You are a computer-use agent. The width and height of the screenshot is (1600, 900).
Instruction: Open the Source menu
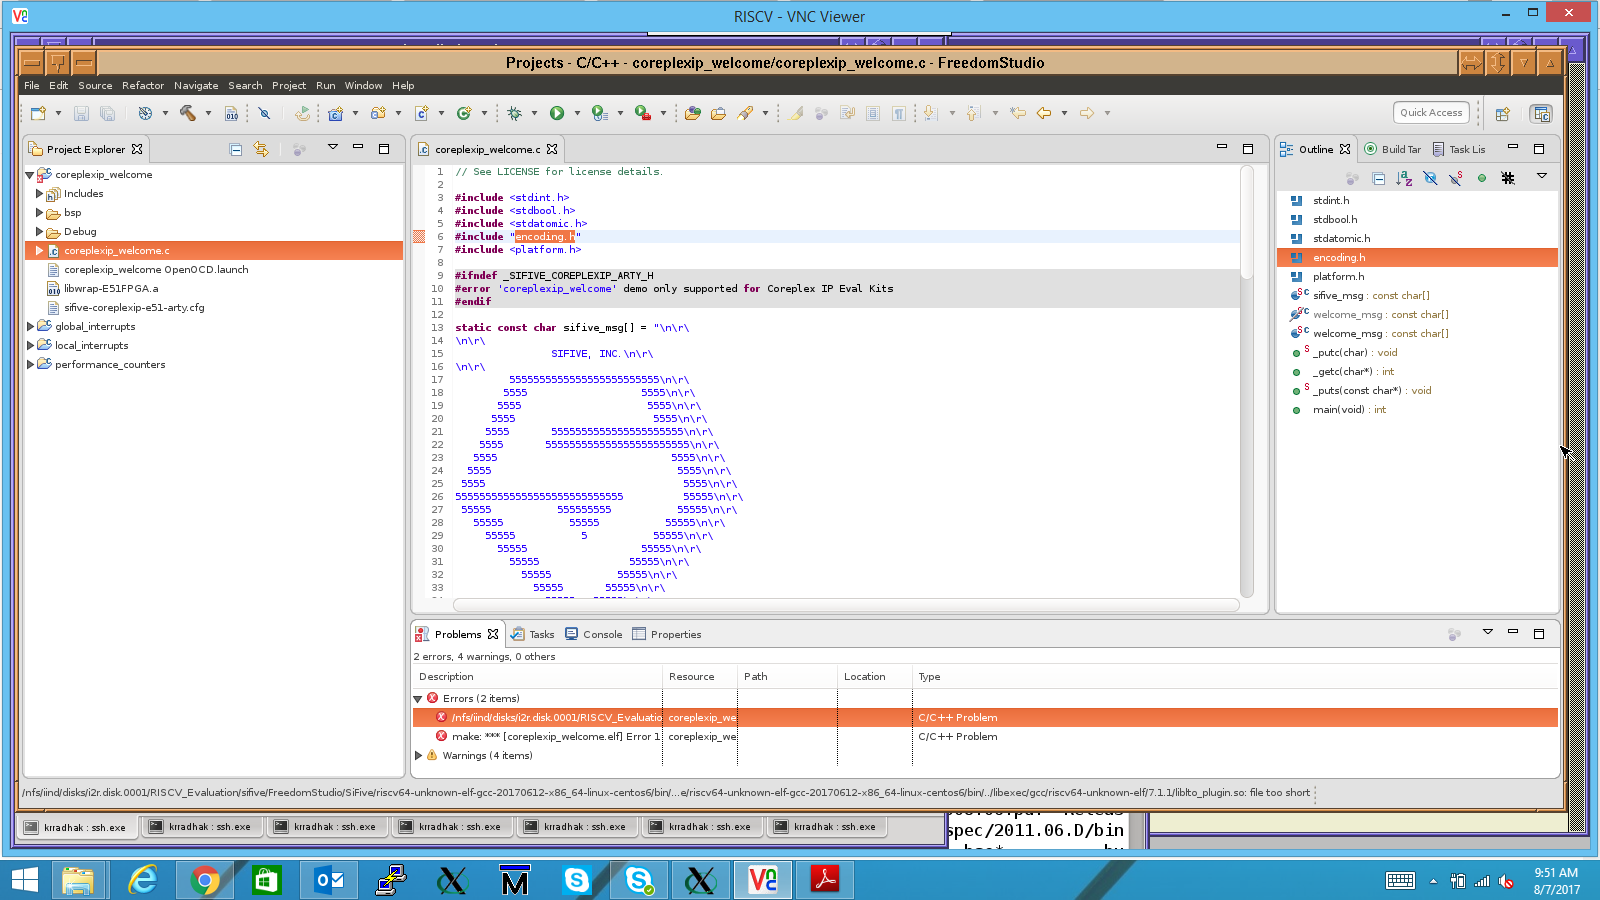tap(95, 86)
